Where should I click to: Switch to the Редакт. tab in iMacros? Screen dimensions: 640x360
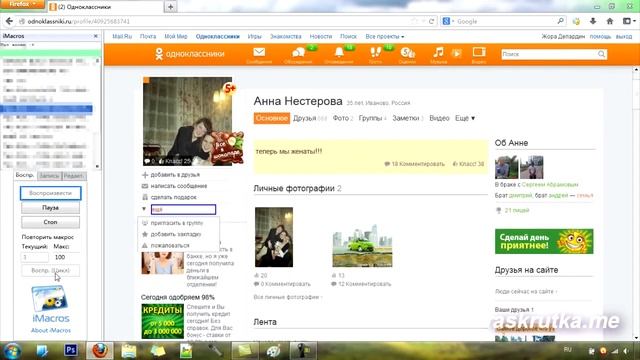pyautogui.click(x=74, y=176)
